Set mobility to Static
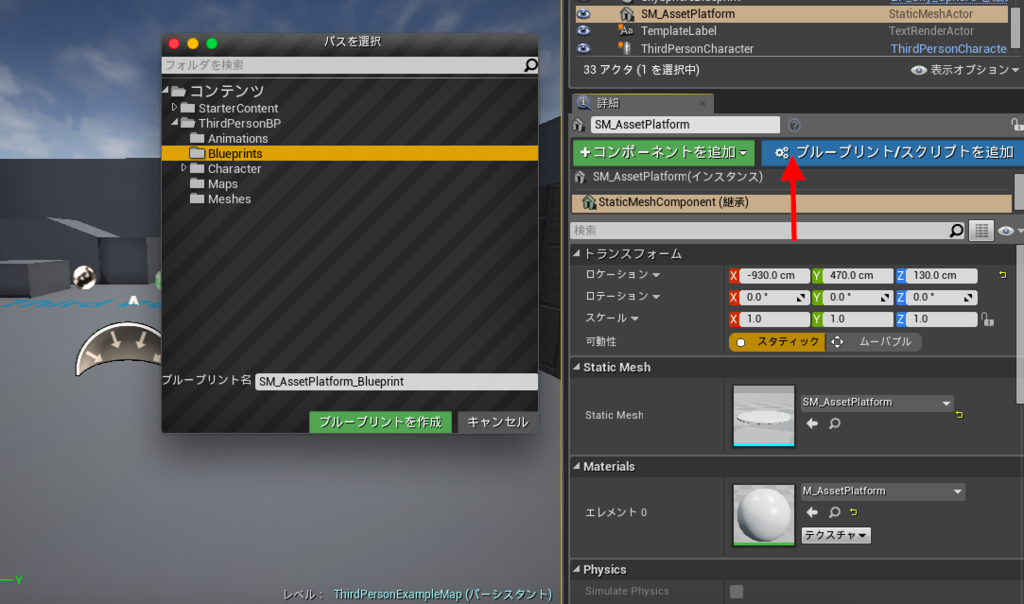This screenshot has height=604, width=1024. pos(778,342)
